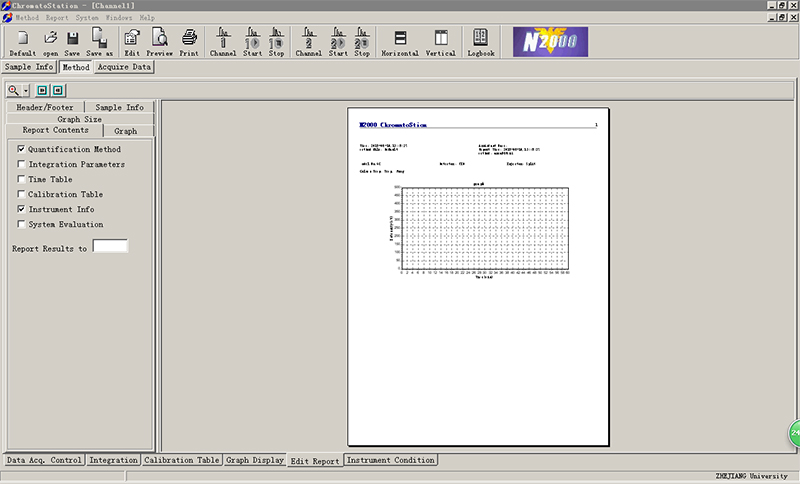Load the Default method icon
This screenshot has height=484, width=800.
[x=22, y=42]
